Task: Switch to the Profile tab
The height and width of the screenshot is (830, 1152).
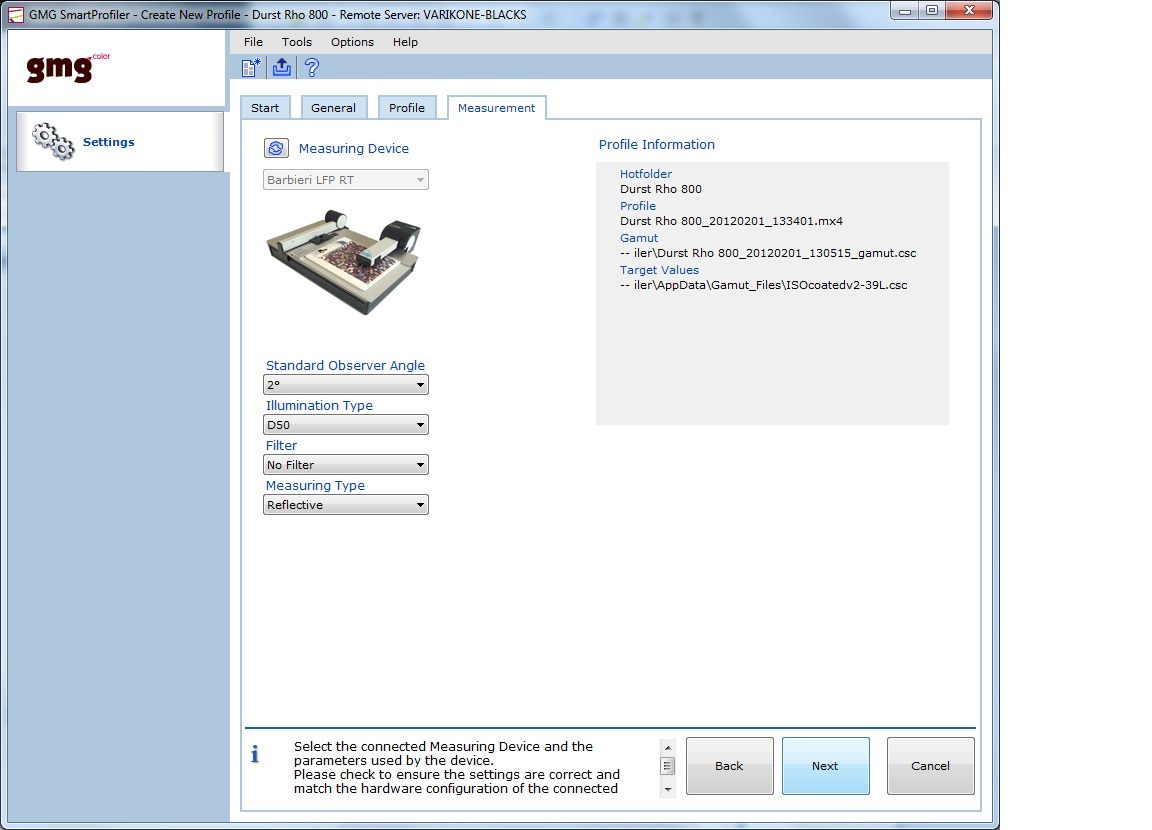Action: point(406,107)
